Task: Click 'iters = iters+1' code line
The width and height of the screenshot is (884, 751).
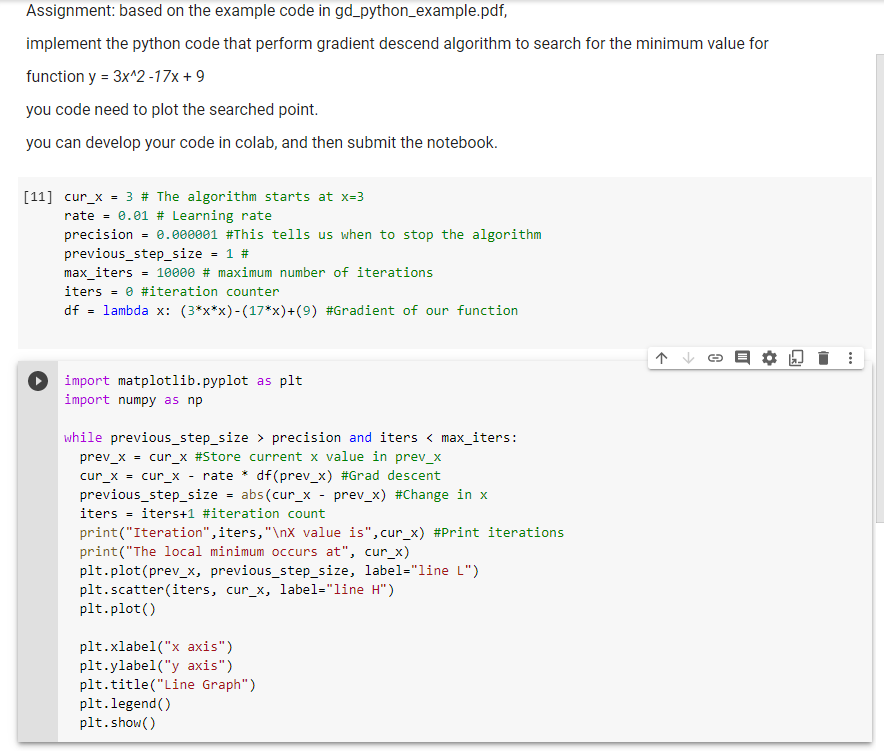Action: [202, 514]
